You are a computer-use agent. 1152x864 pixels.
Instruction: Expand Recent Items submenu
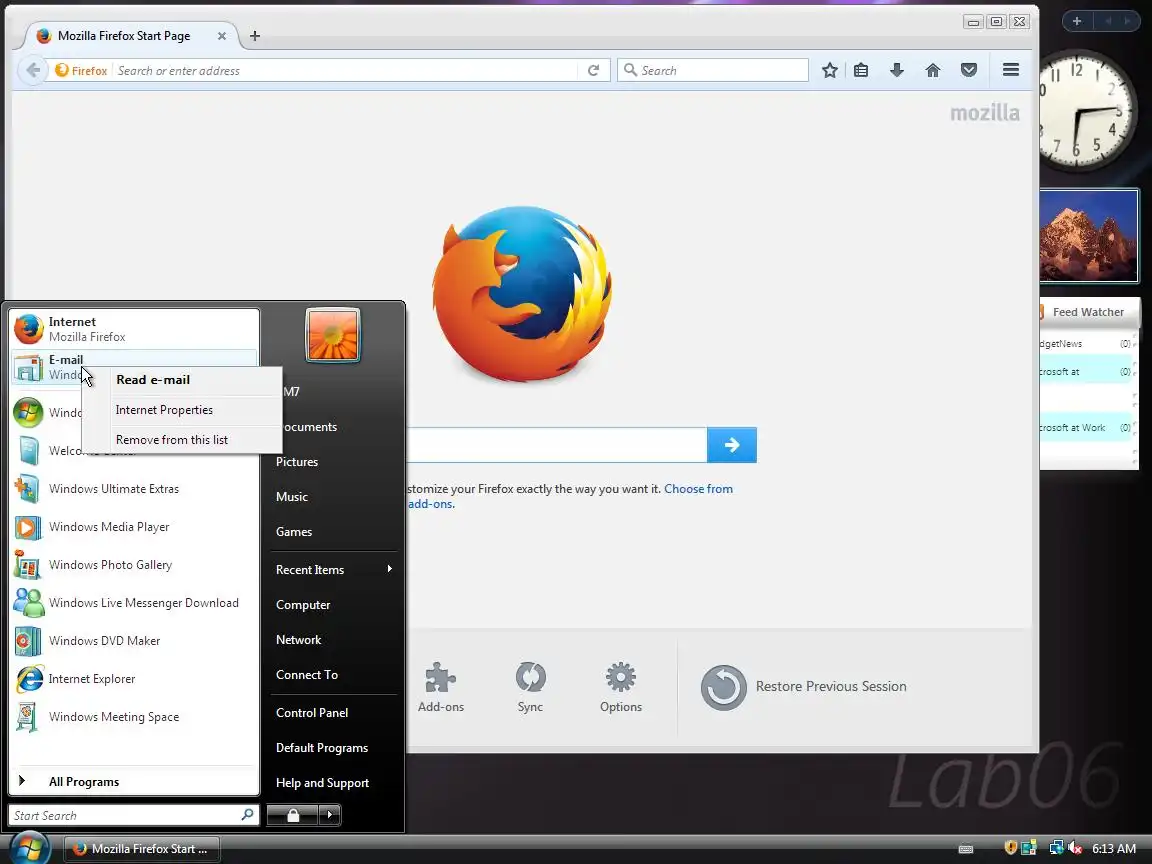334,570
